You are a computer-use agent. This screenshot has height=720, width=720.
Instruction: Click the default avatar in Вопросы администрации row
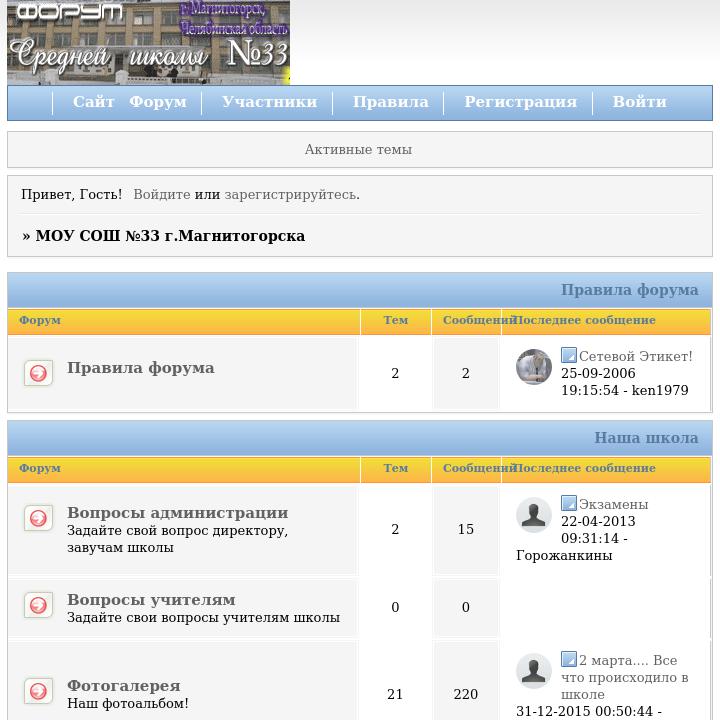point(534,515)
